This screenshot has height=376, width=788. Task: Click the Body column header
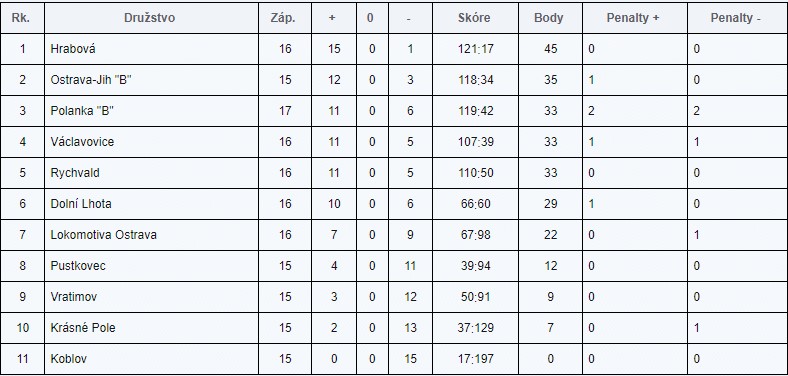[549, 18]
